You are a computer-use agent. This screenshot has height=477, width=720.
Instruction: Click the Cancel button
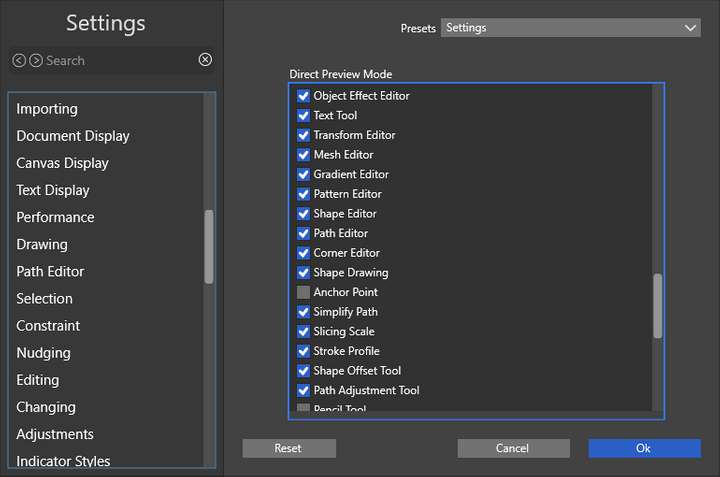click(513, 448)
